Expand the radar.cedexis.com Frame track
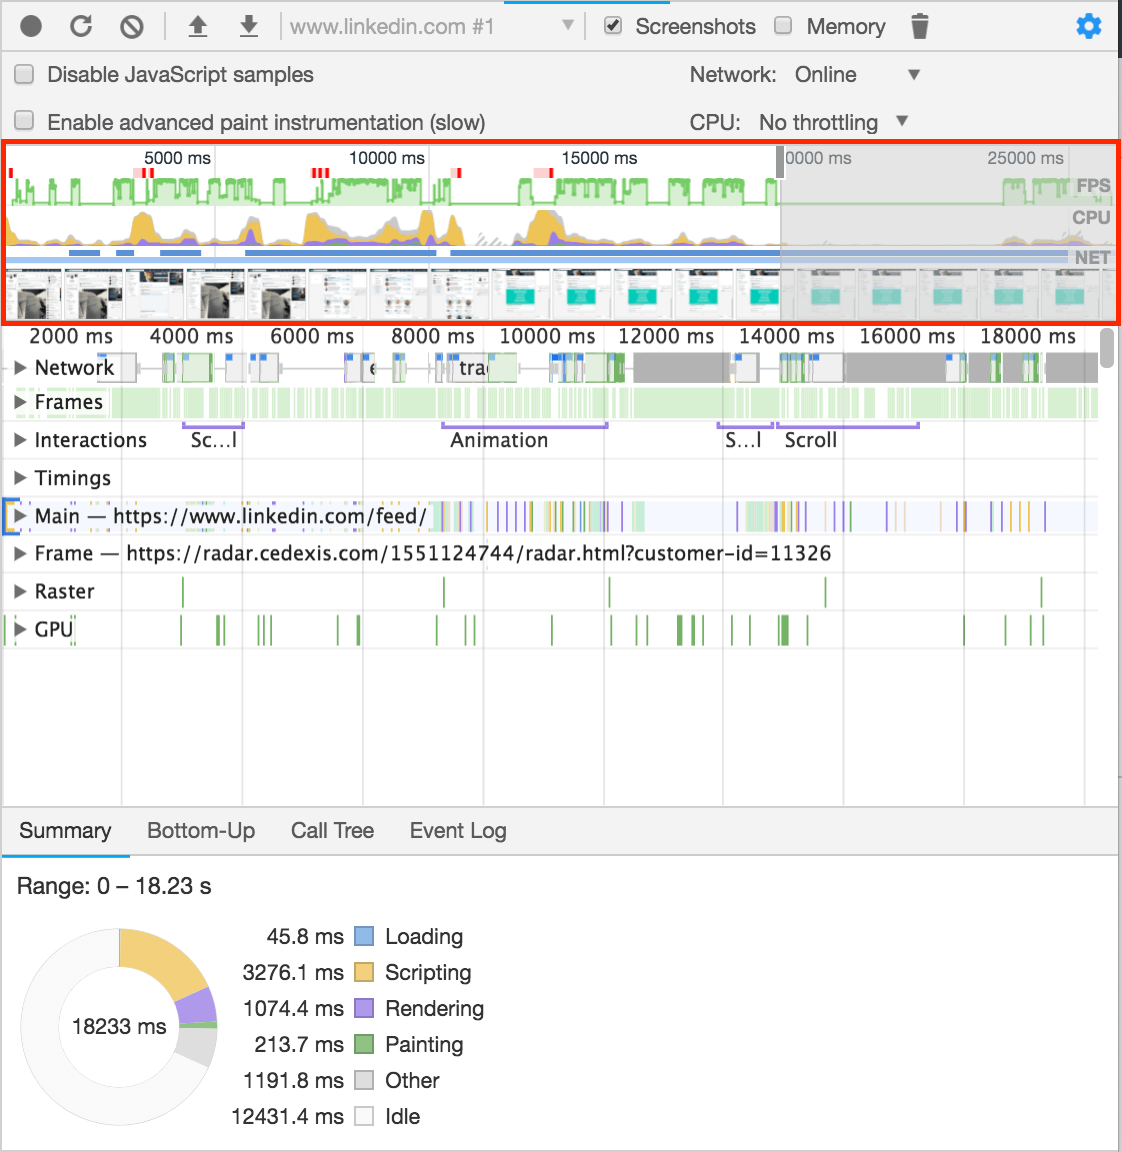Viewport: 1122px width, 1152px height. 20,553
